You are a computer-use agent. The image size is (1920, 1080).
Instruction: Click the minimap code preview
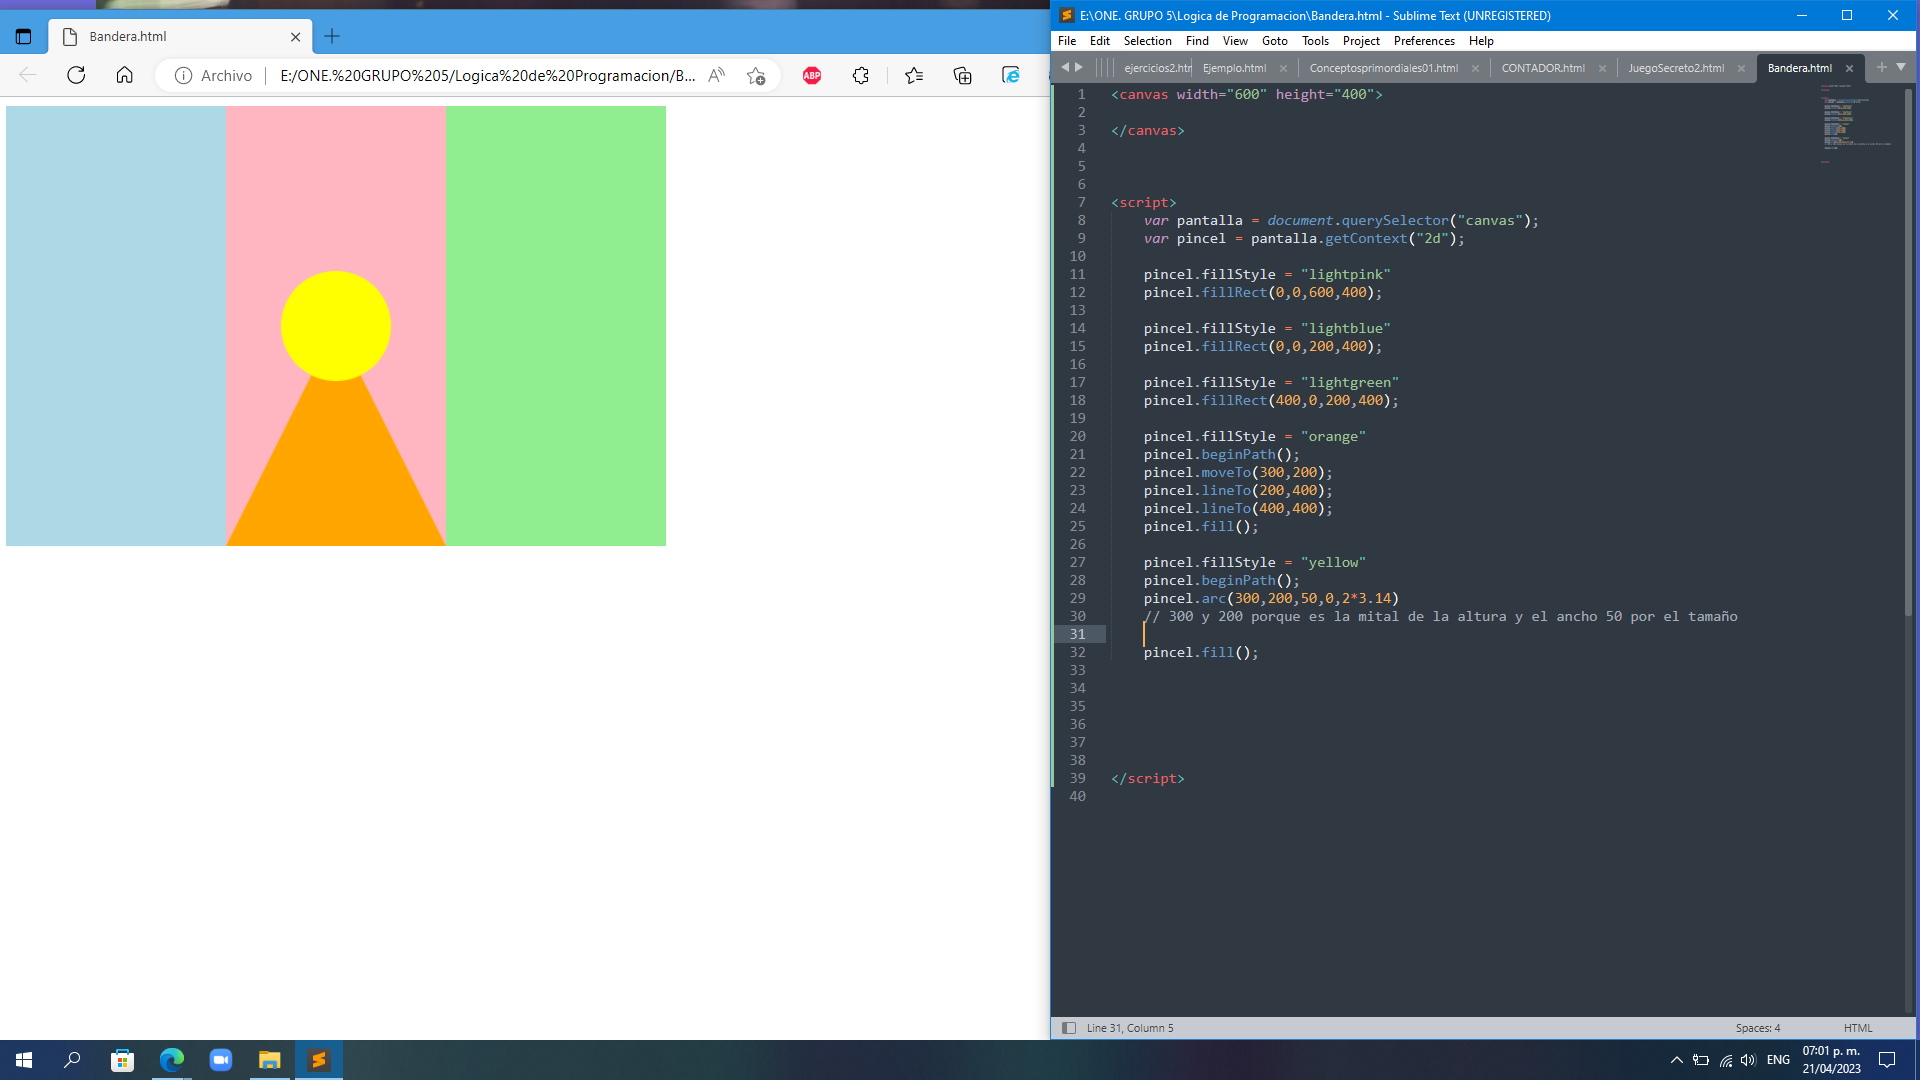(x=1854, y=123)
